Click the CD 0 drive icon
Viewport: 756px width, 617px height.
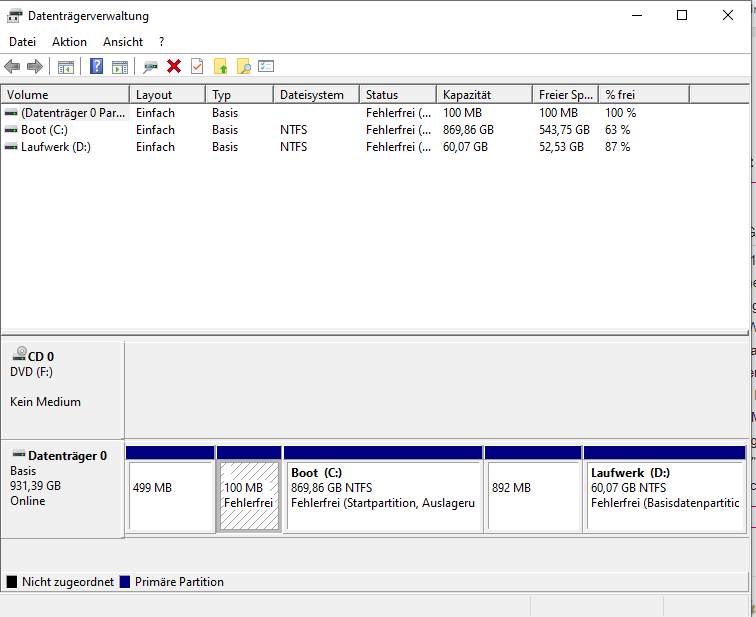coord(19,353)
